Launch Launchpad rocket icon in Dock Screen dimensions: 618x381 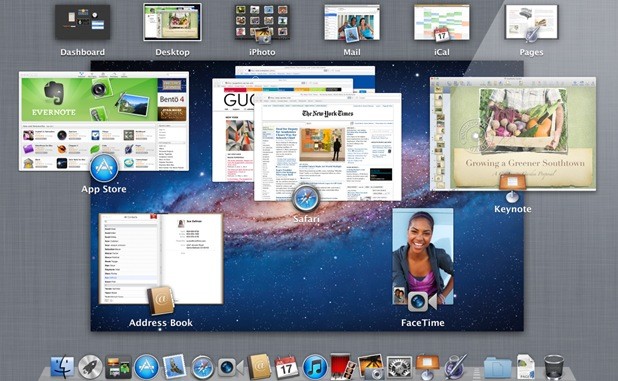90,367
